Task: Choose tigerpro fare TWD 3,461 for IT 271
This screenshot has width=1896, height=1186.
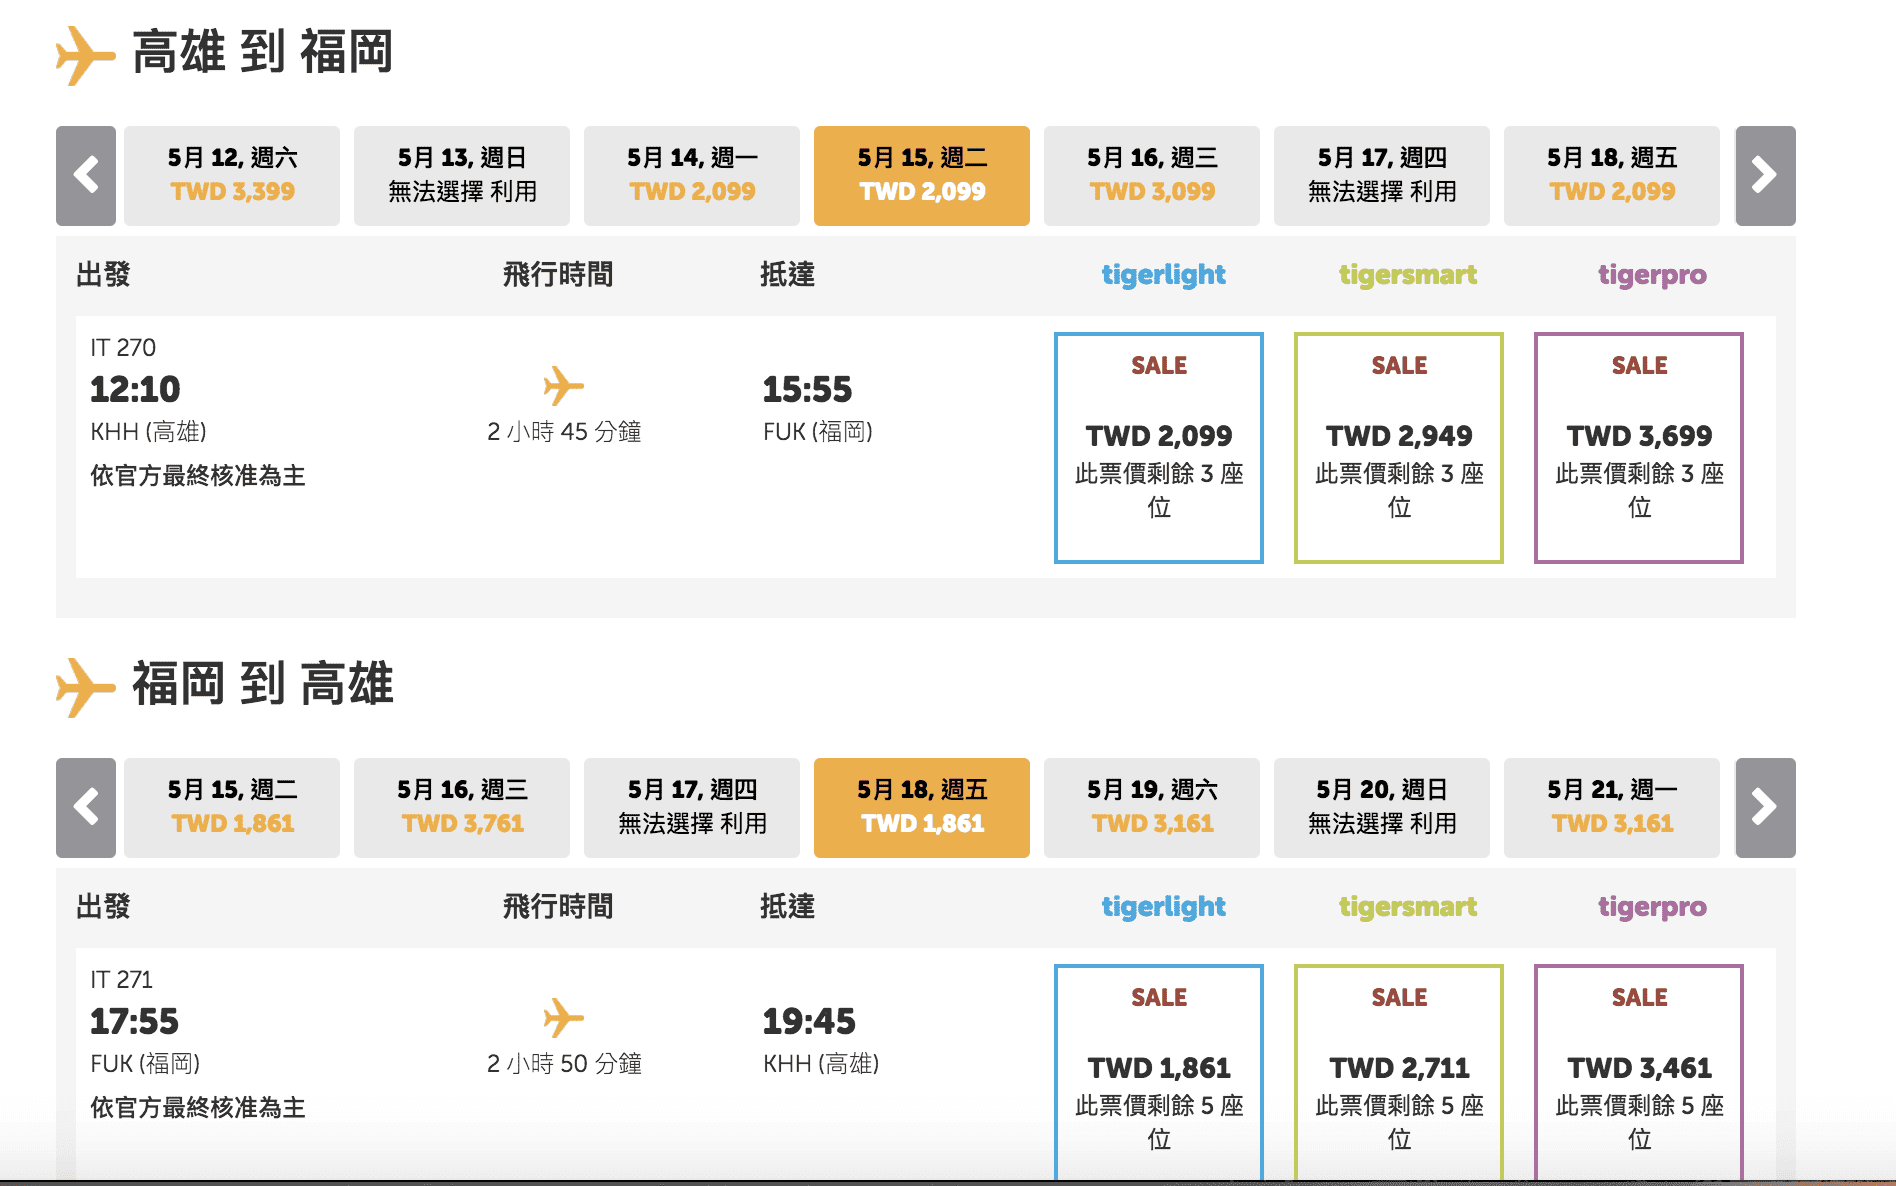Action: (1639, 1073)
